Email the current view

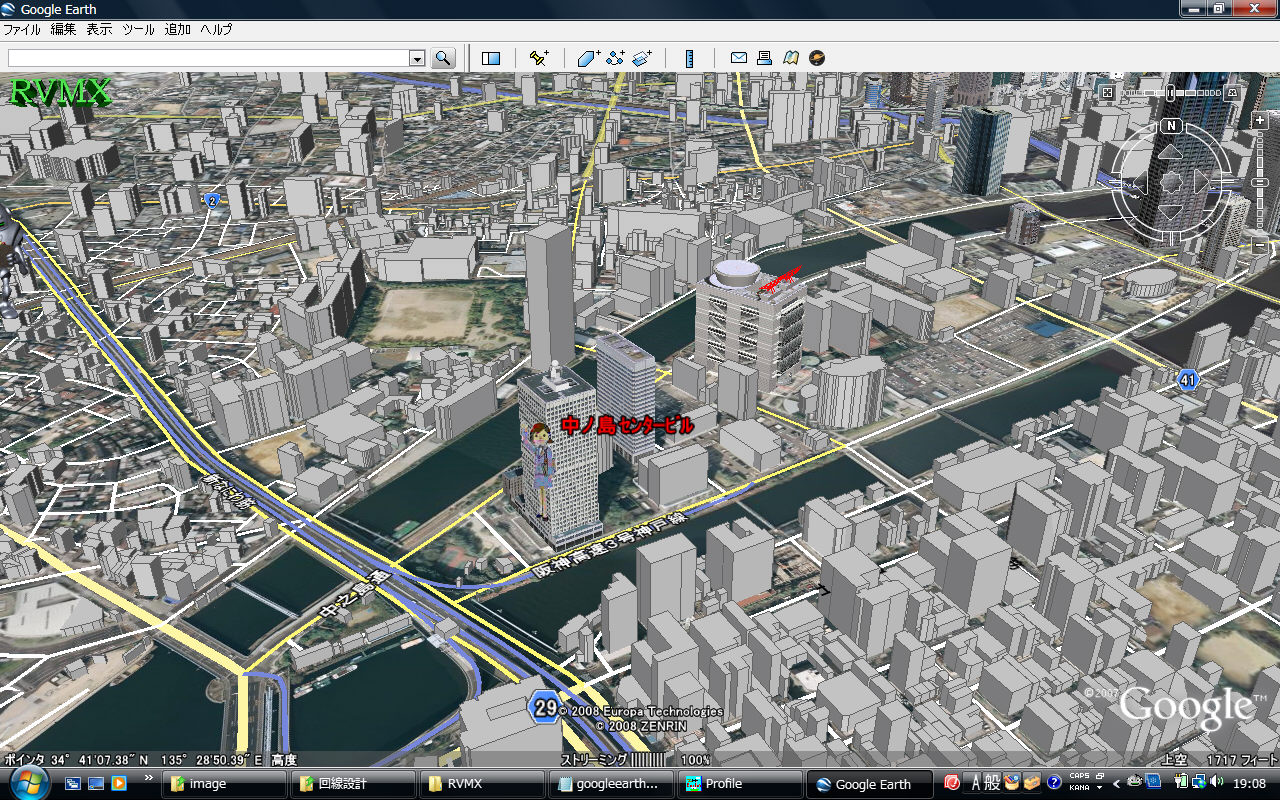click(739, 58)
